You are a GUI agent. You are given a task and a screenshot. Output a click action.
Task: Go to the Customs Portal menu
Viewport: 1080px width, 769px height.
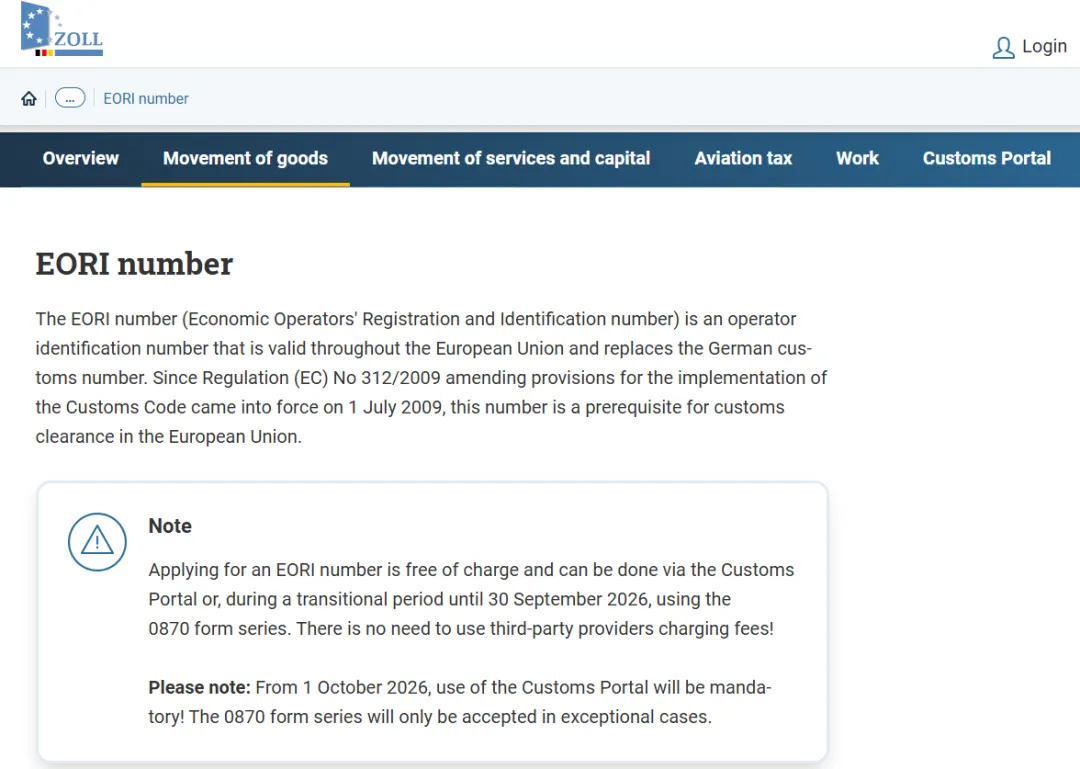click(987, 158)
